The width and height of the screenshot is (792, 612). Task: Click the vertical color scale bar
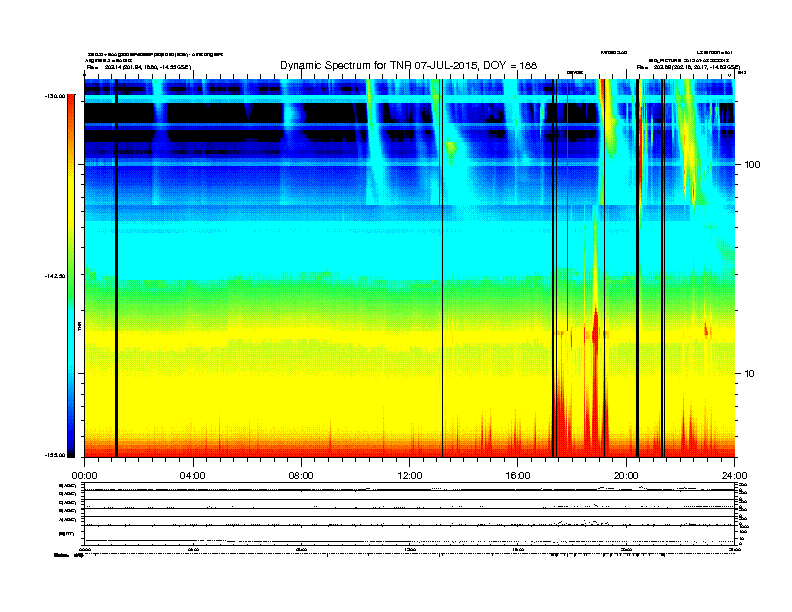click(x=71, y=276)
